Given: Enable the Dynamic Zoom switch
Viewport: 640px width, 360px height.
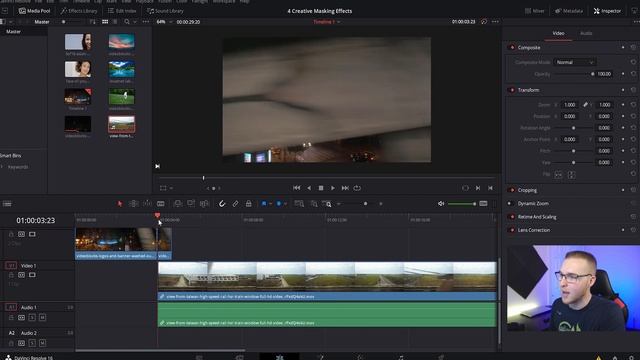Looking at the screenshot, I should tap(510, 203).
